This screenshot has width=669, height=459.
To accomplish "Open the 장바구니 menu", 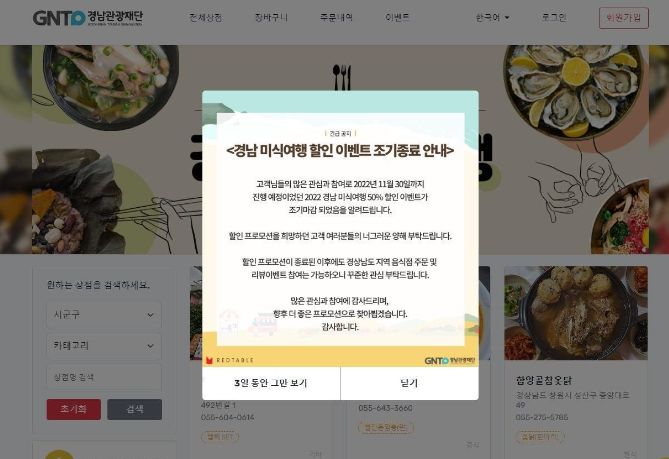I will [x=271, y=17].
